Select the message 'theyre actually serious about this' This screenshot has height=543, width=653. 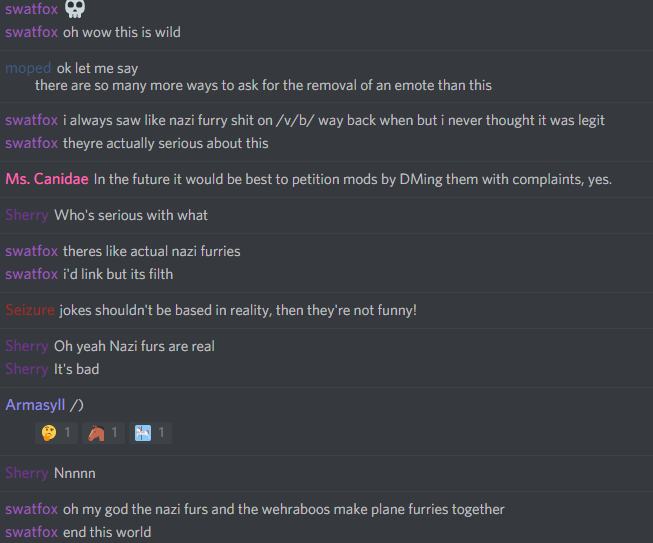pyautogui.click(x=165, y=143)
